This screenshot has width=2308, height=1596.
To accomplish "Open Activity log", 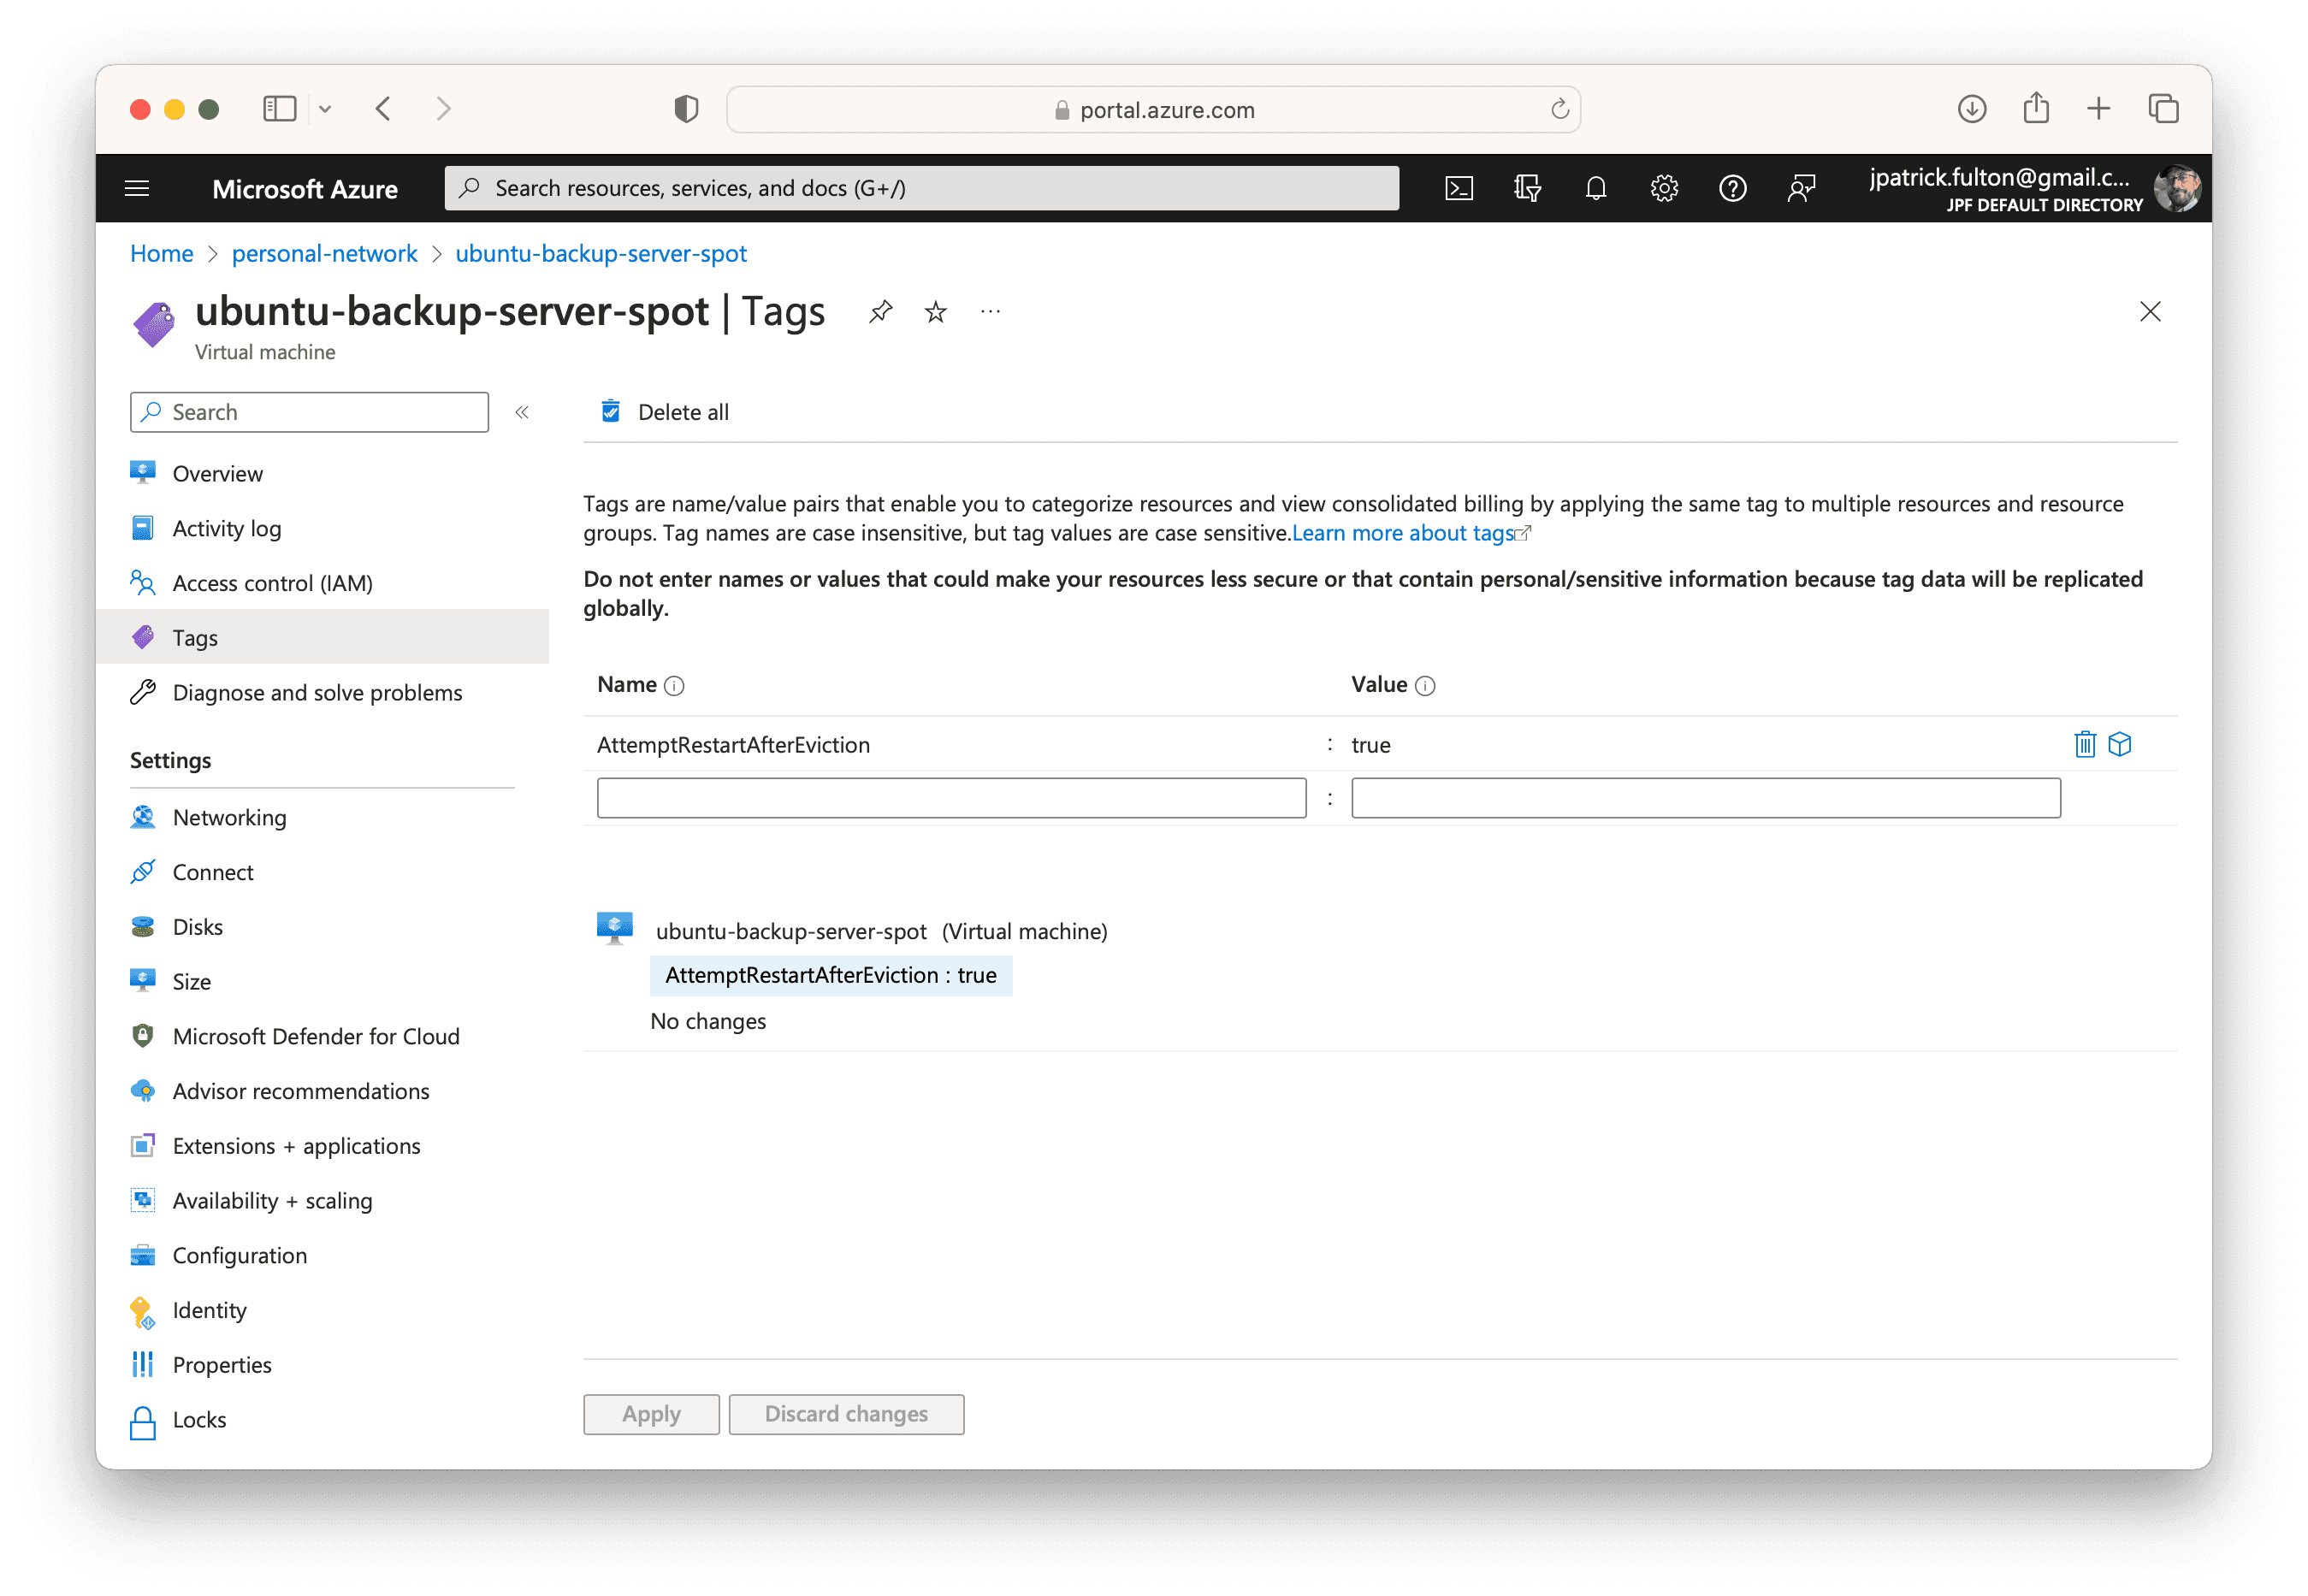I will (x=226, y=528).
